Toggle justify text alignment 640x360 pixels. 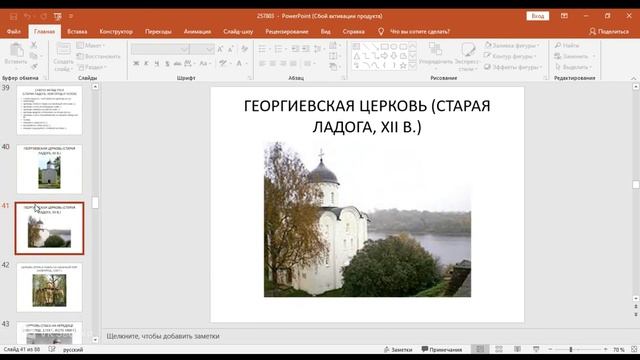click(x=293, y=64)
